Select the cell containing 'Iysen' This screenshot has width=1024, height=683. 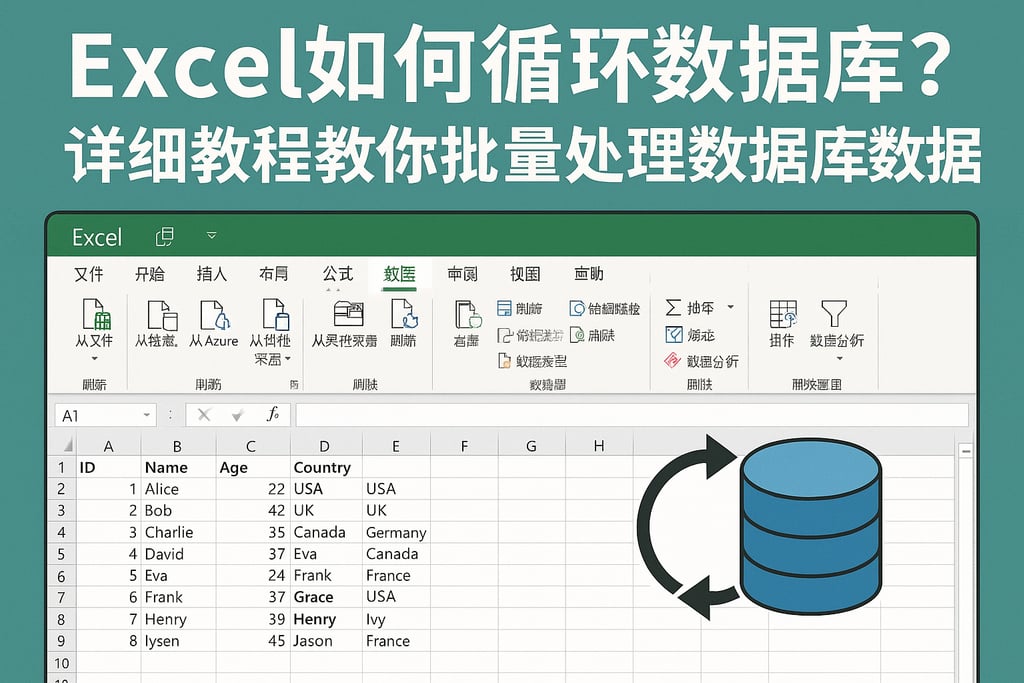pyautogui.click(x=178, y=641)
